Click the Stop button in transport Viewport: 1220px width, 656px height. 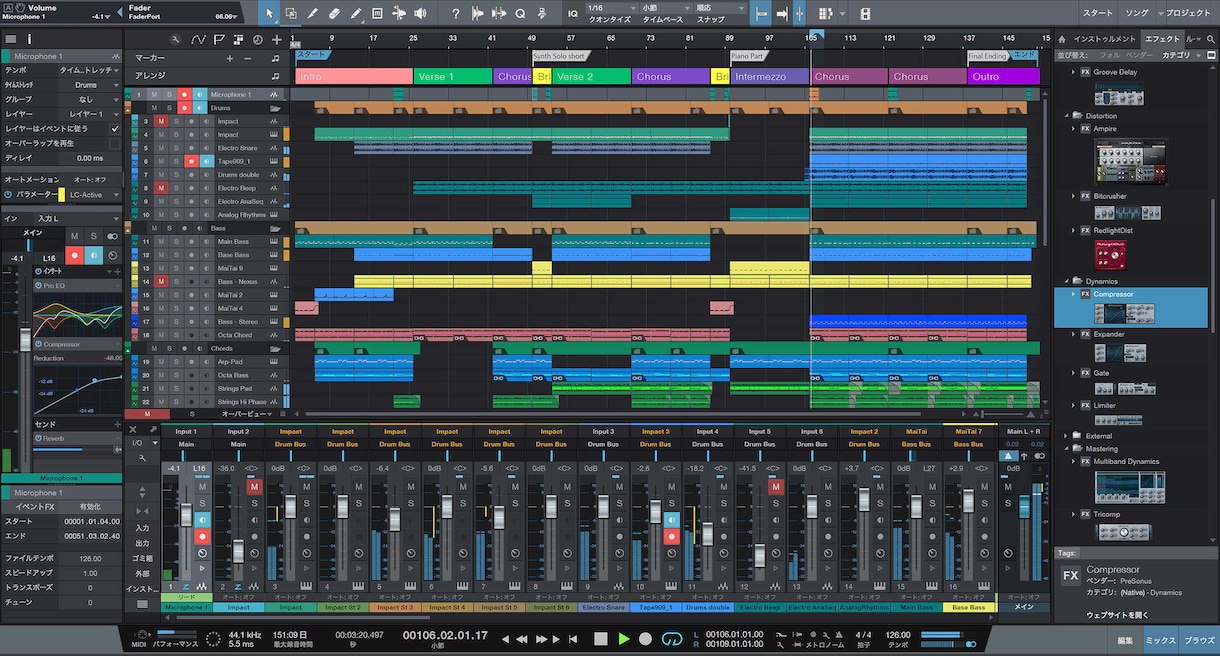pyautogui.click(x=601, y=638)
